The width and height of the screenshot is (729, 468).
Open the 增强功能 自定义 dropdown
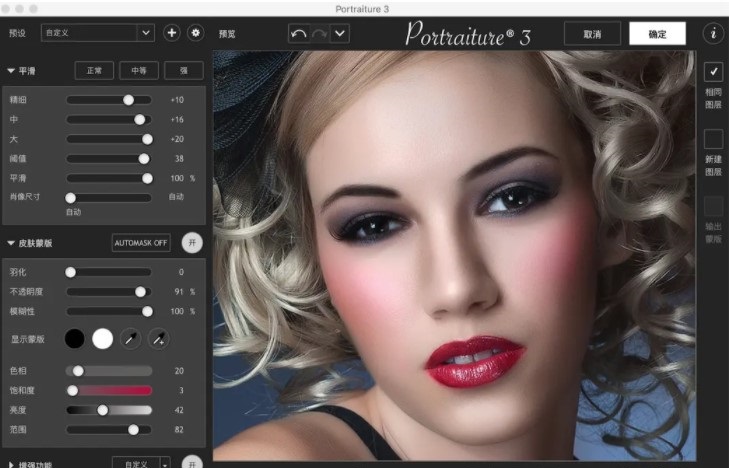(x=141, y=464)
